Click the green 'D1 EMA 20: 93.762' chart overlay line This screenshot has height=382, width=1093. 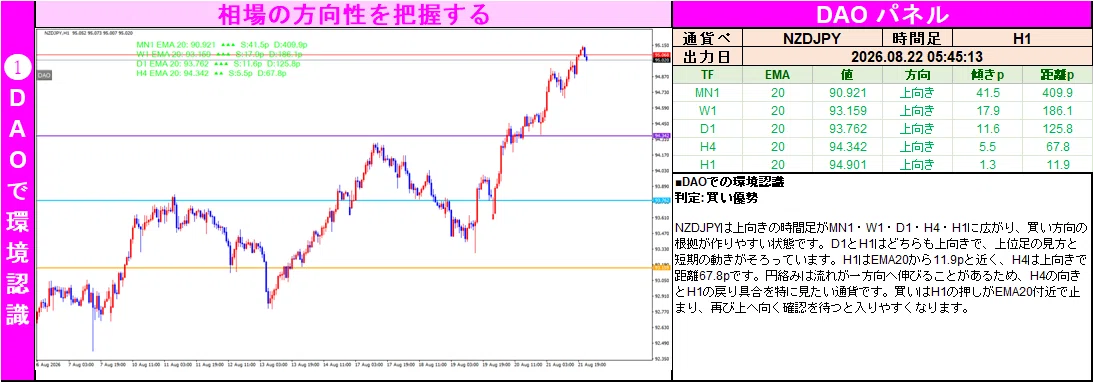218,63
